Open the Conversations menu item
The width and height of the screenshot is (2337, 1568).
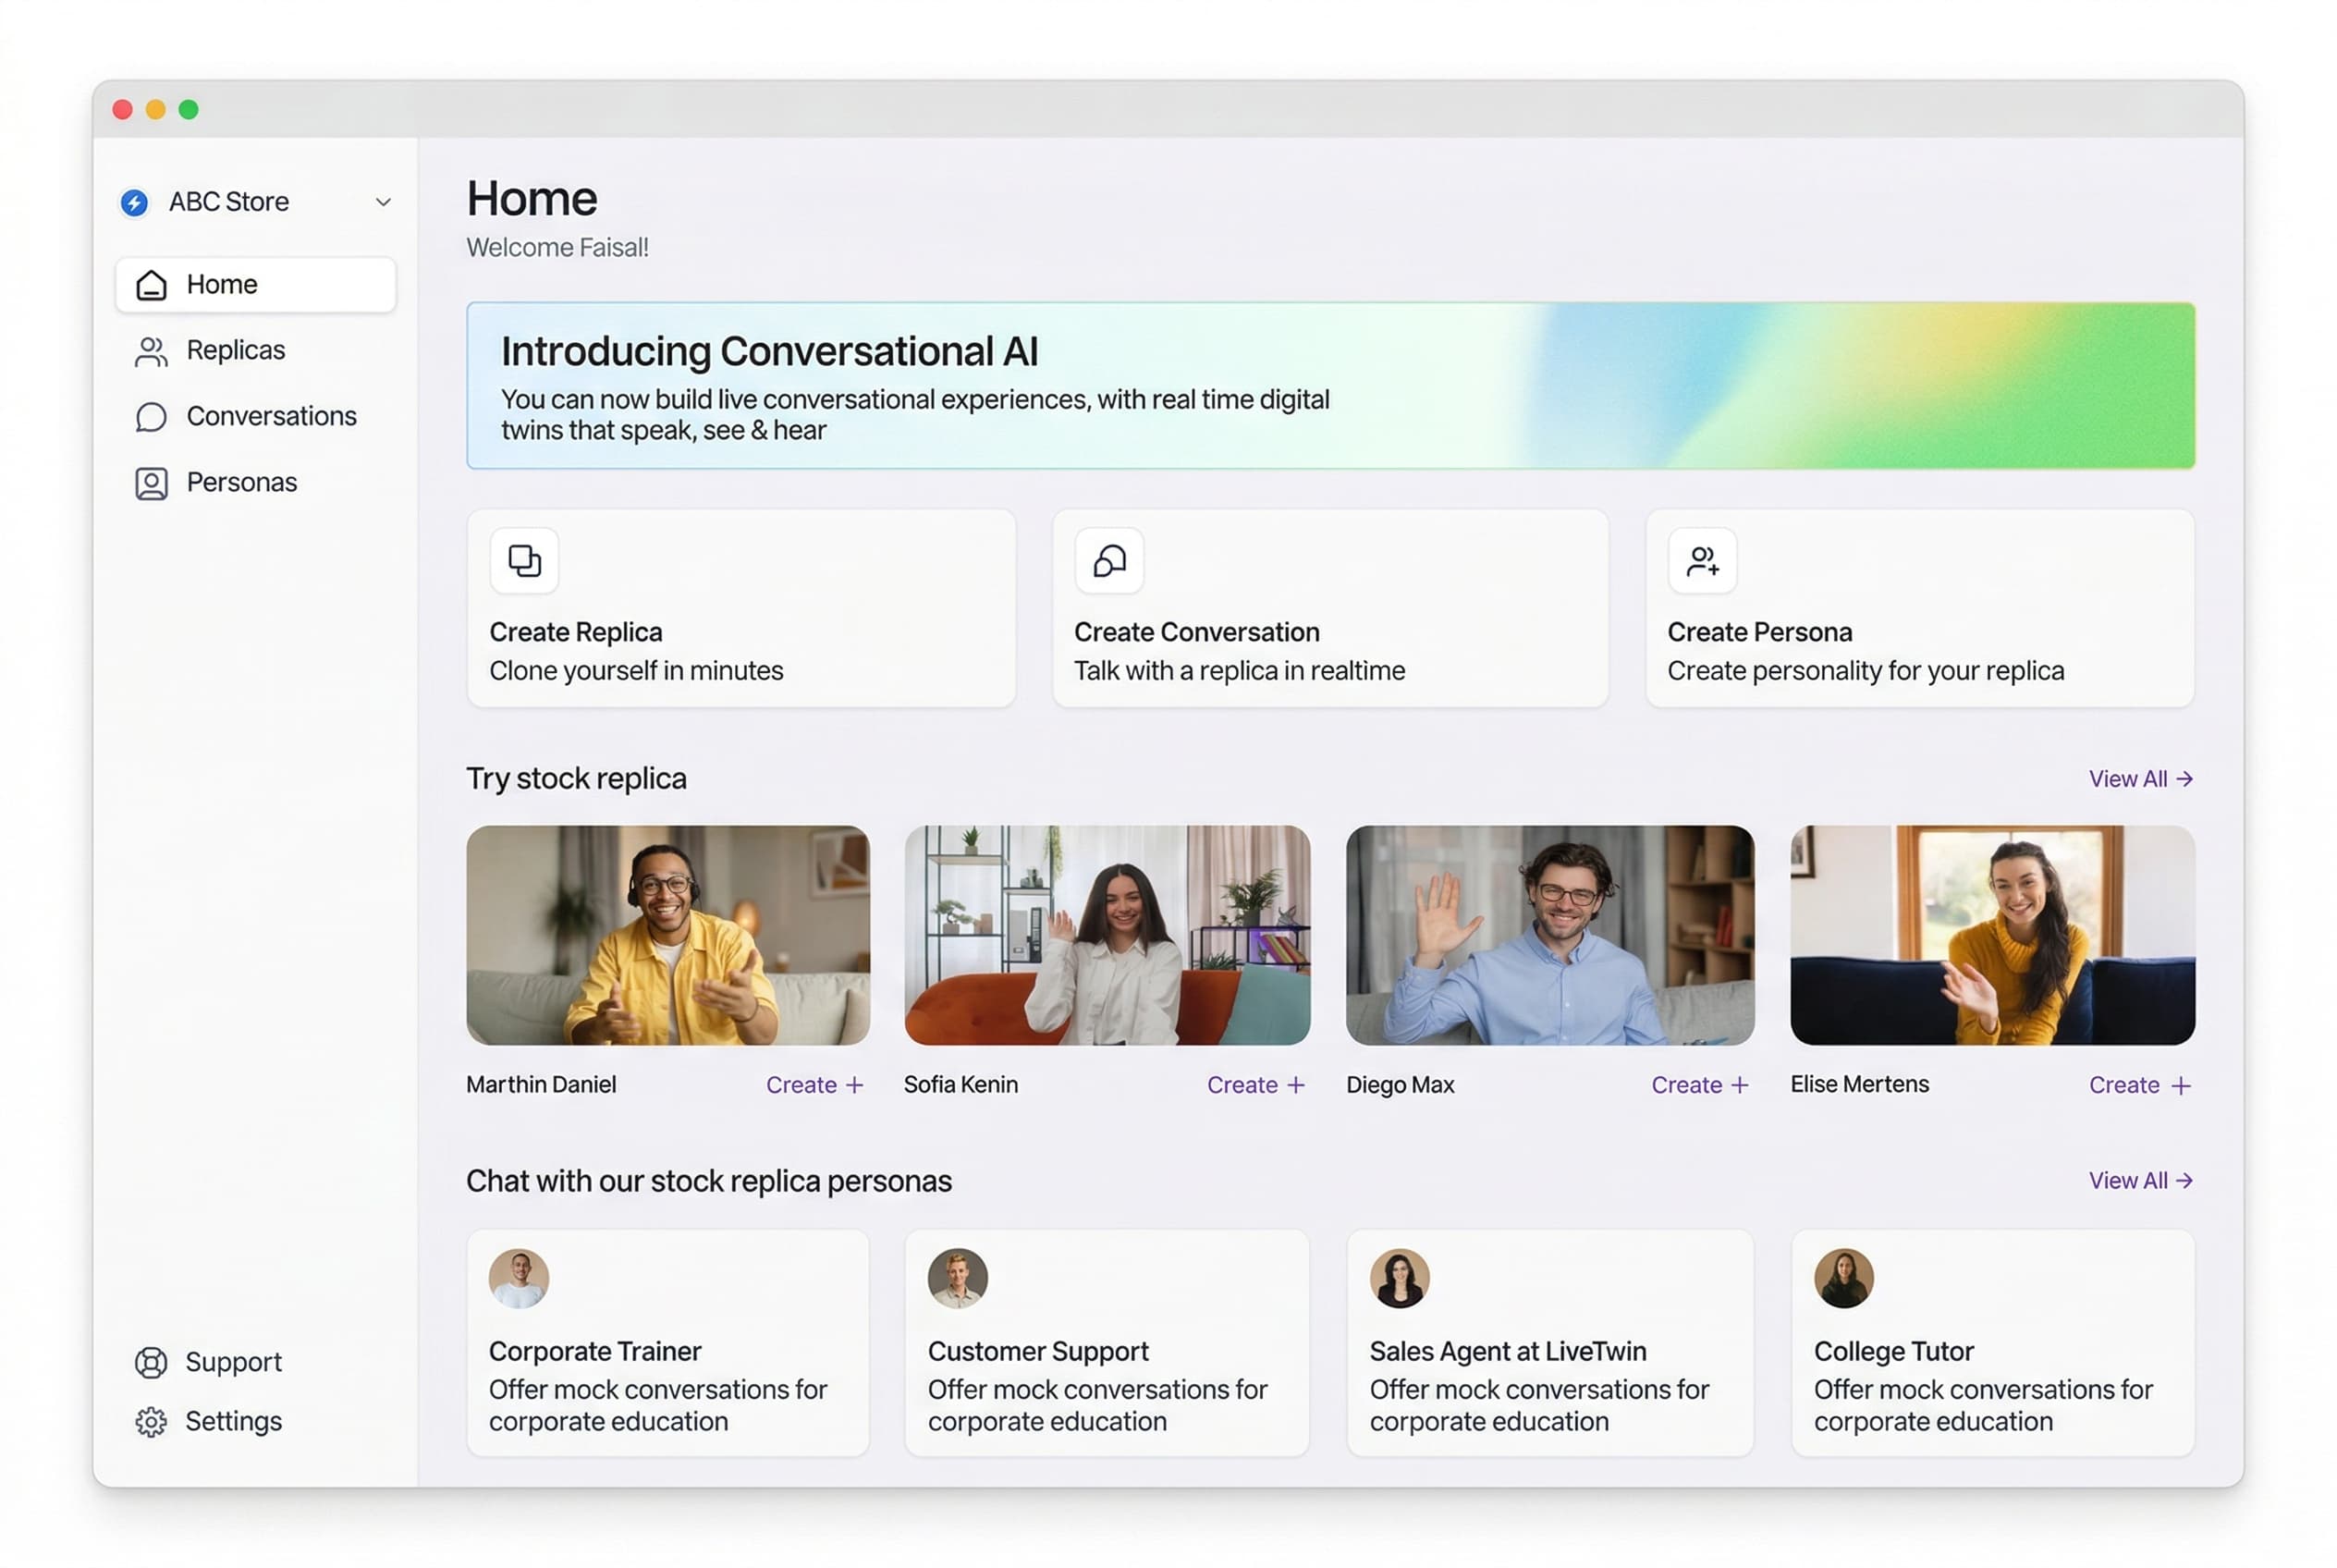click(270, 417)
